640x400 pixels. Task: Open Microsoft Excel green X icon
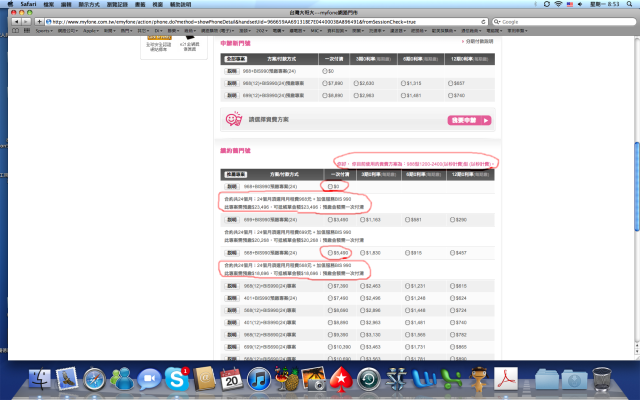pyautogui.click(x=451, y=379)
